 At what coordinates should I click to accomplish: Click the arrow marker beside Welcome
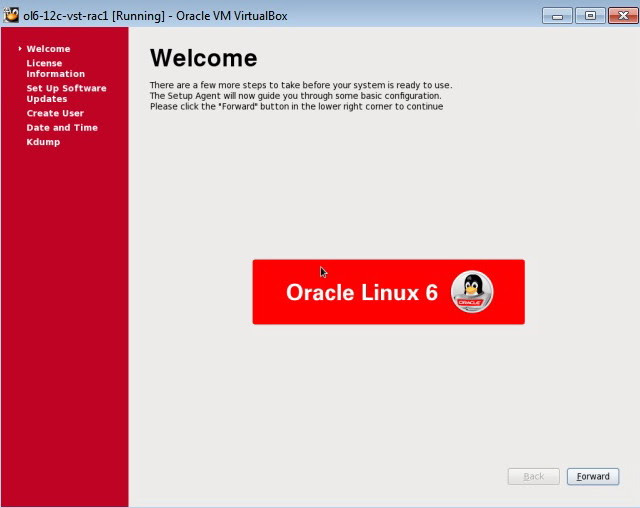point(20,49)
